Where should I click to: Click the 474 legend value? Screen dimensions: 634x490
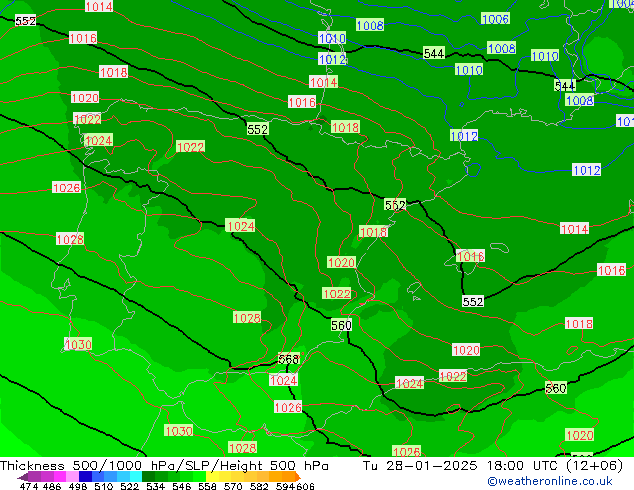pyautogui.click(x=29, y=486)
